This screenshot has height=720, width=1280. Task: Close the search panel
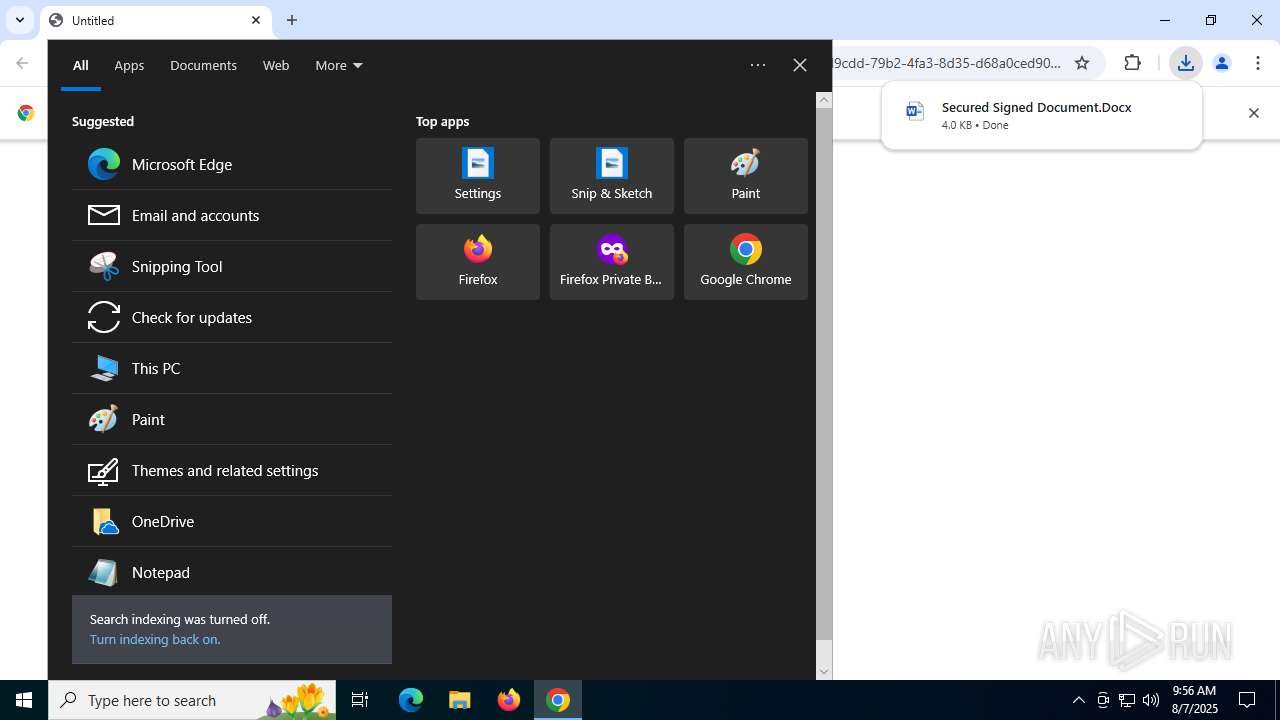click(x=800, y=65)
